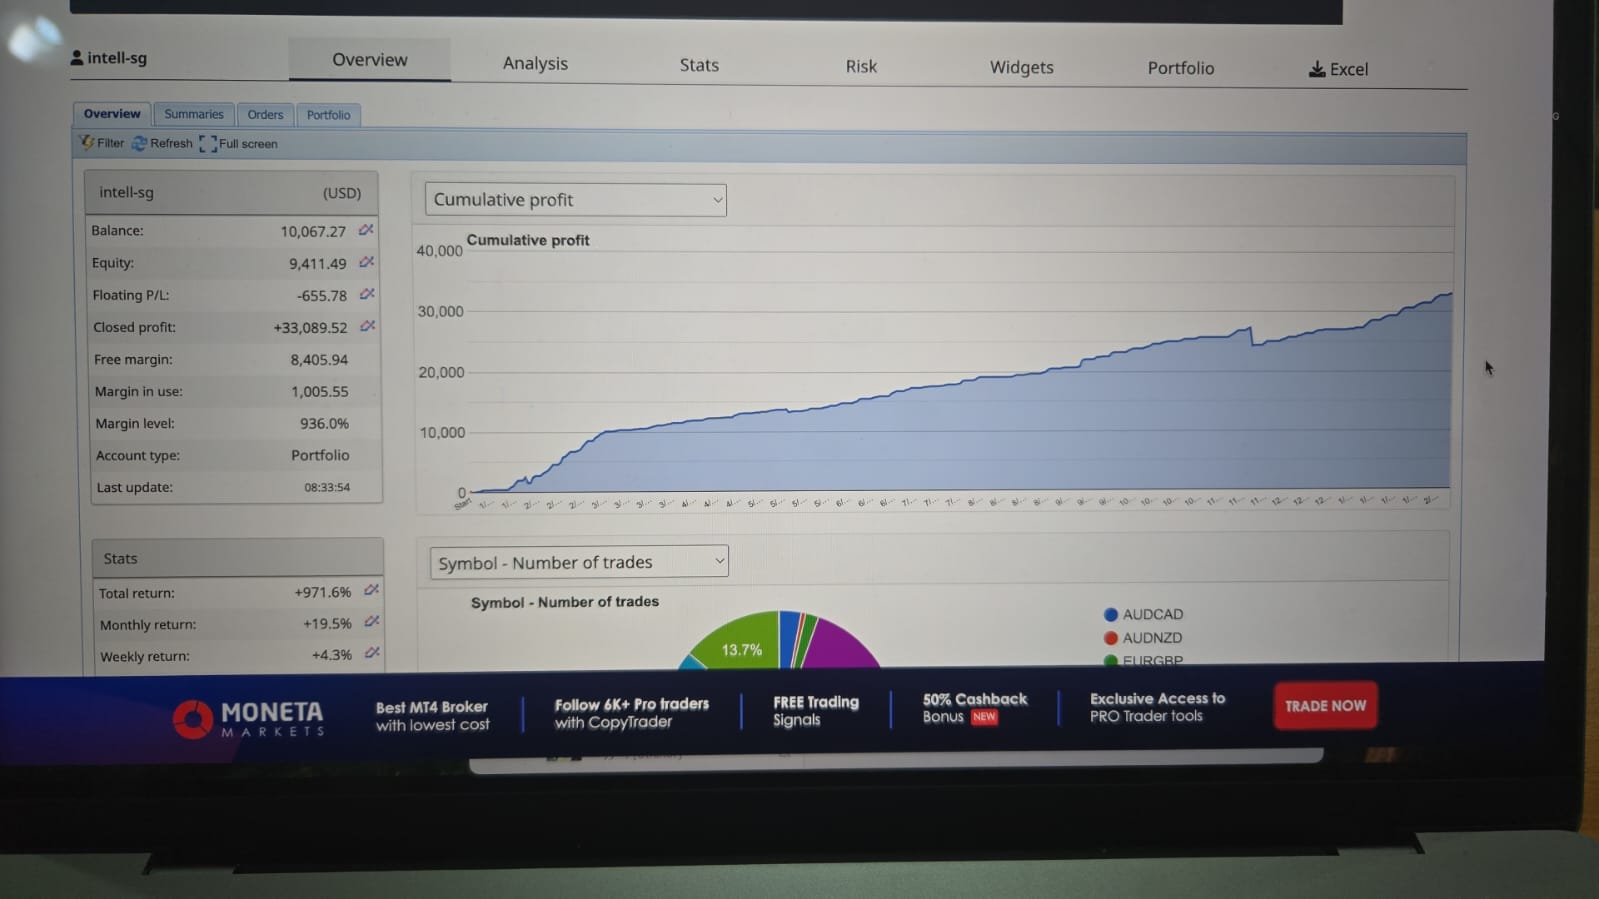Screen dimensions: 1599x899
Task: Click the chart icon beside Floating P/L
Action: 367,294
